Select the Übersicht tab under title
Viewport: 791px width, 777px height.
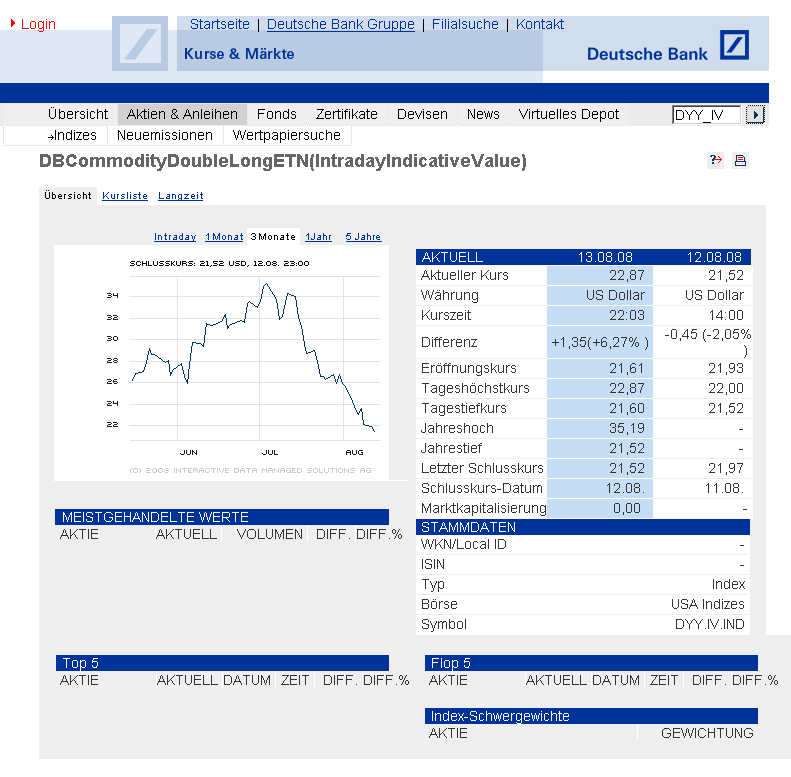pyautogui.click(x=68, y=196)
